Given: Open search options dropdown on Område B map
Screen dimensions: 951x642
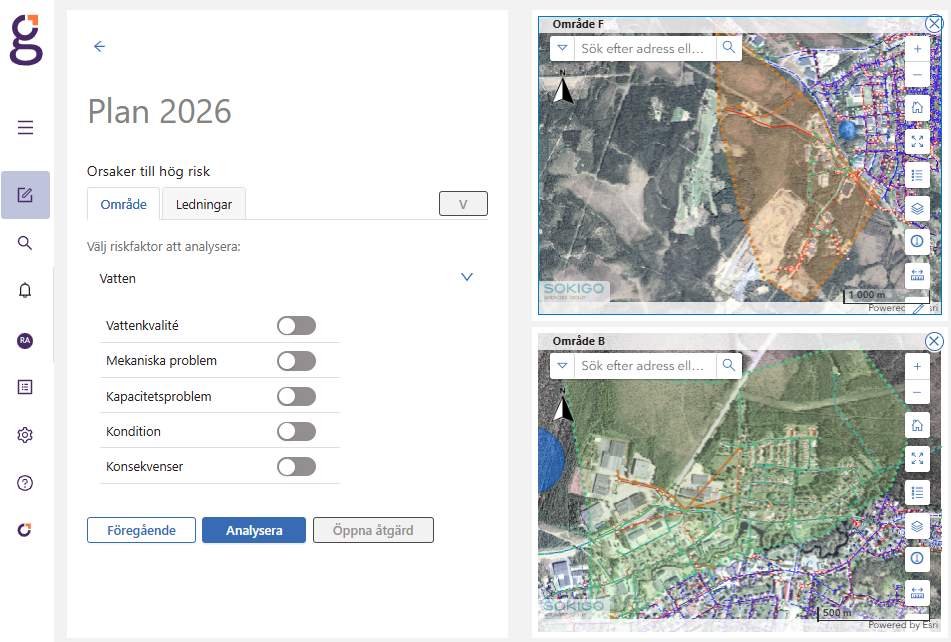Looking at the screenshot, I should tap(562, 366).
